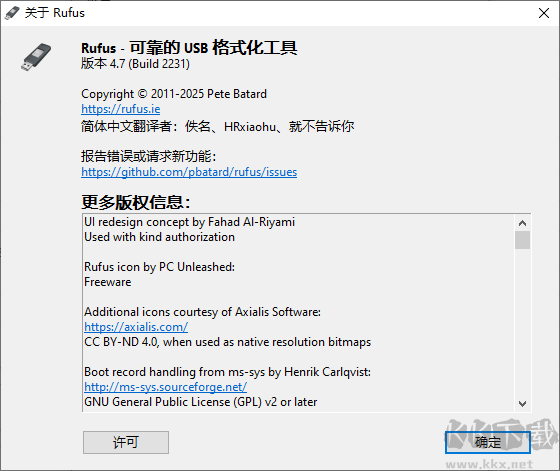Screen dimensions: 560x471
Task: Click the version text 版本 4.7 (Build 2231)
Action: point(135,64)
